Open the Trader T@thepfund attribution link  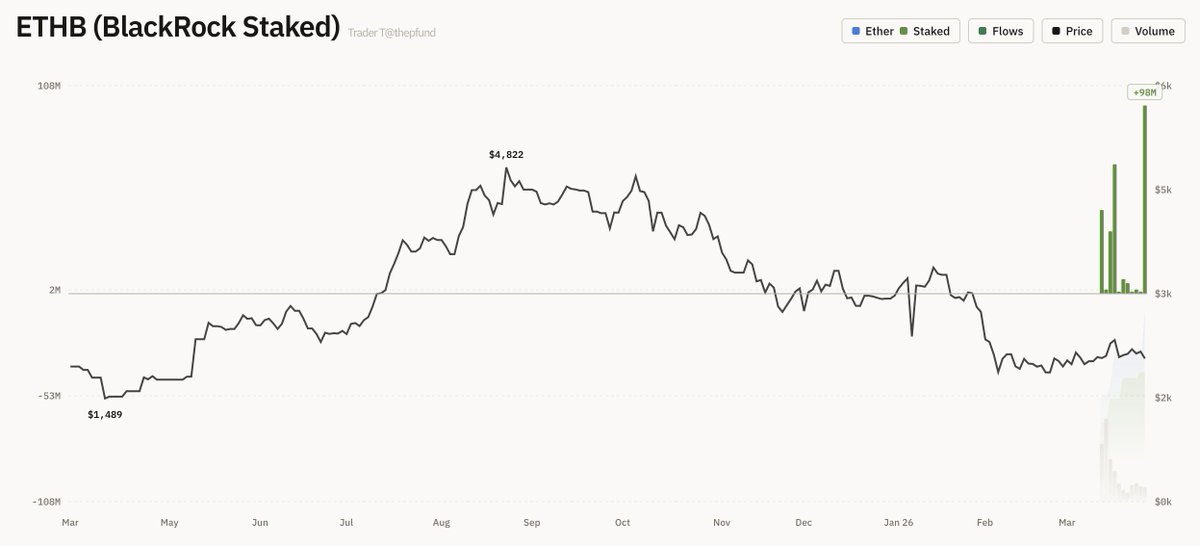click(391, 33)
